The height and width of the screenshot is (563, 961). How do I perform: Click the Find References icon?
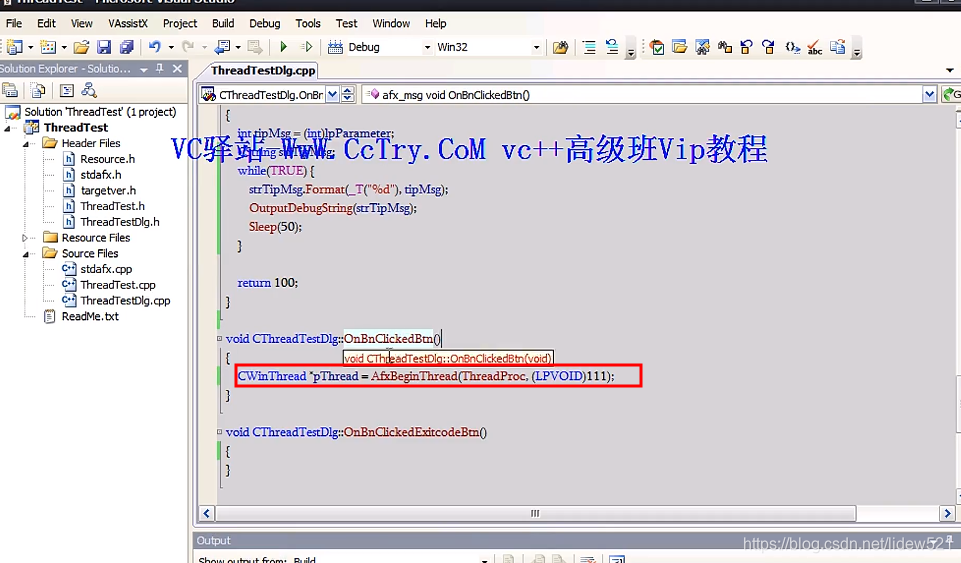tap(725, 47)
